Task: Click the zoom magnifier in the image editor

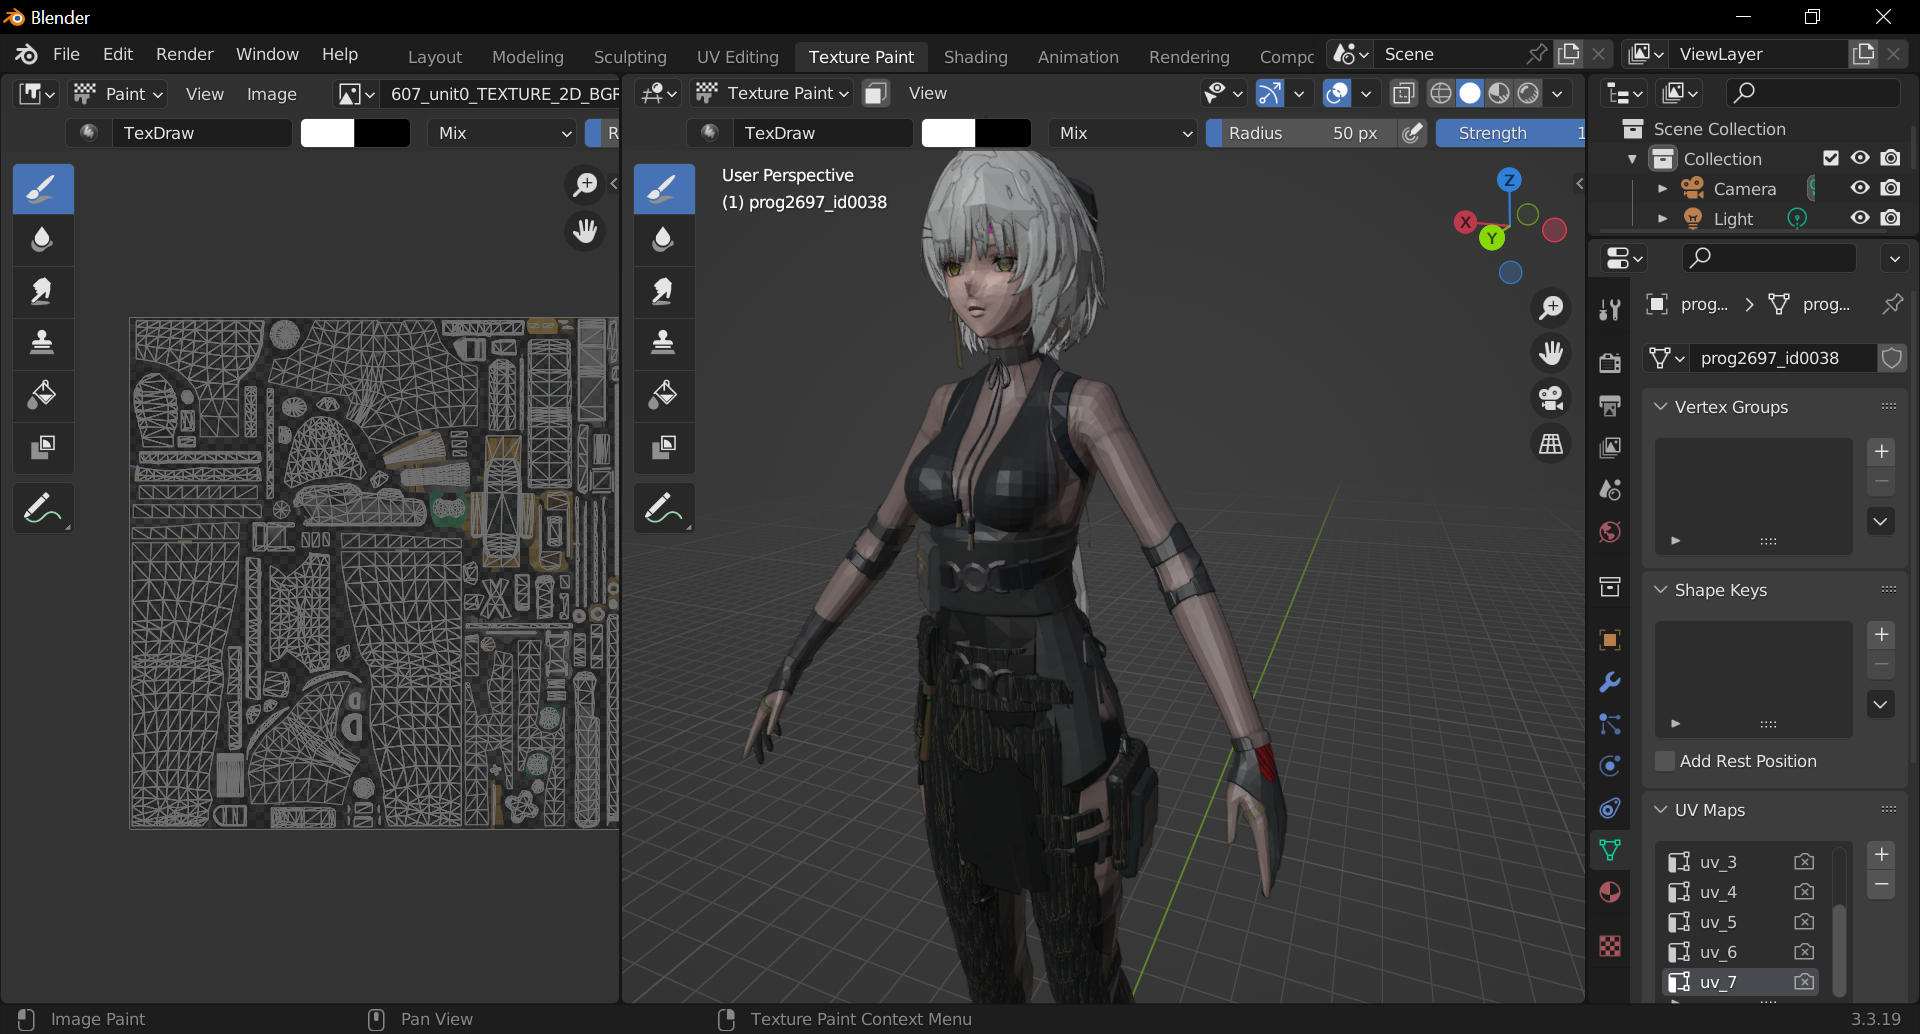Action: pos(585,184)
